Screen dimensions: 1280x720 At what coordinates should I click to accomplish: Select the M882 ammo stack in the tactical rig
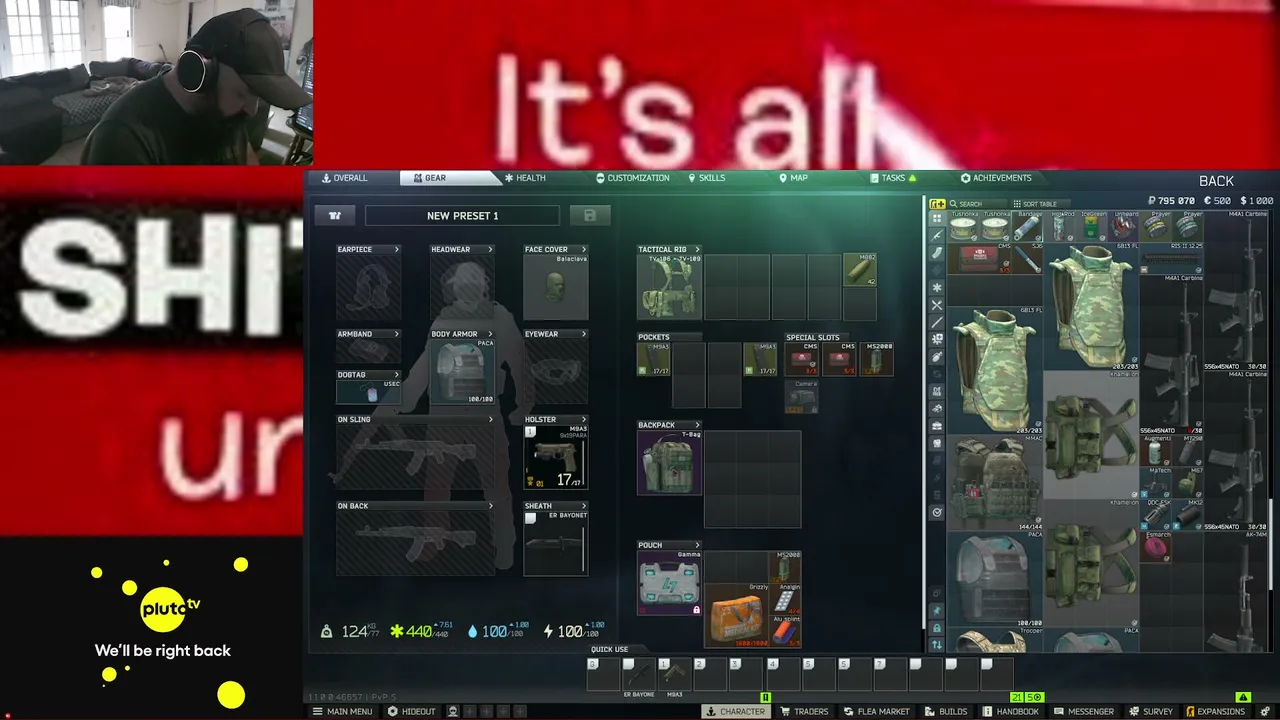860,270
